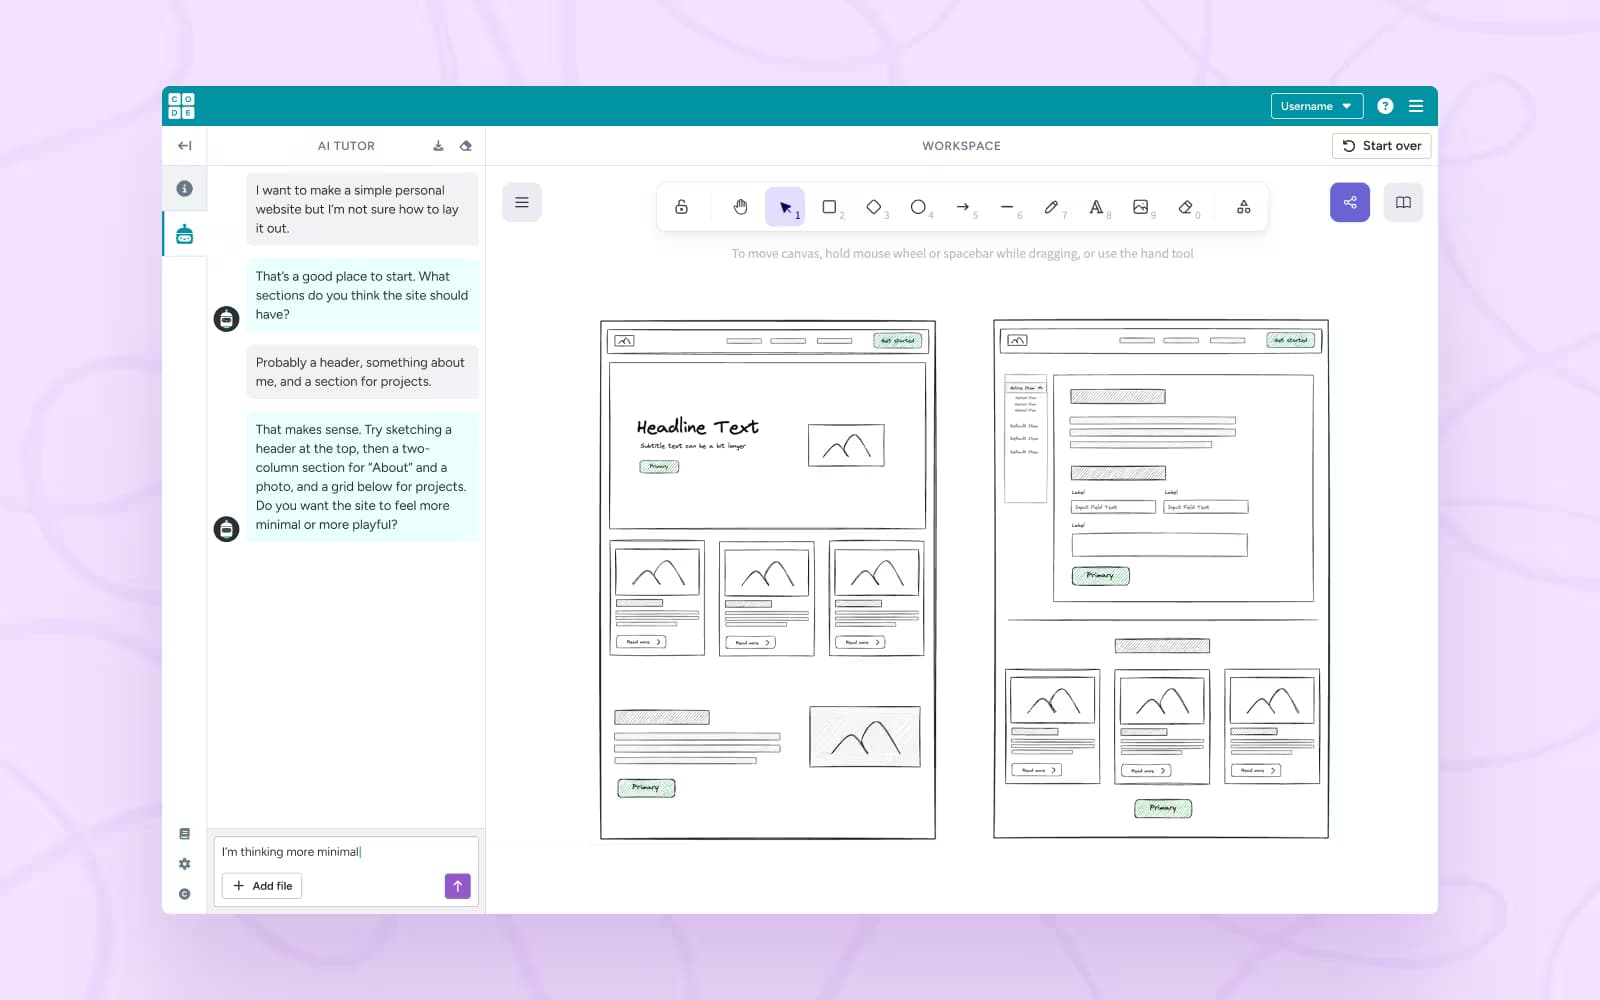Open more shapes tools menu

(x=1243, y=207)
